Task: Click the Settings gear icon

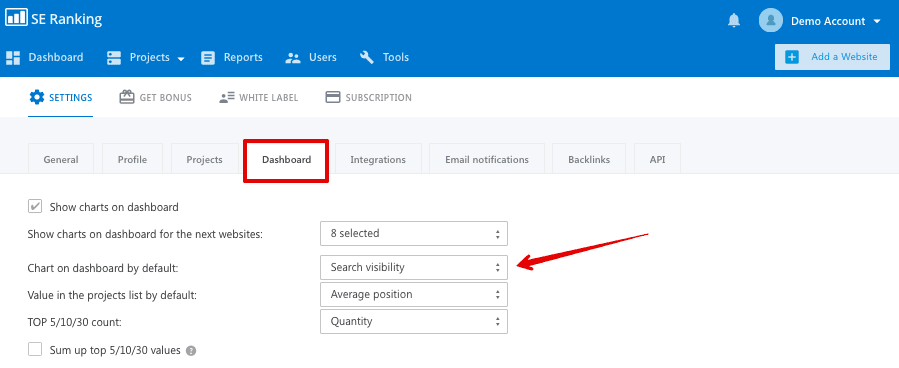Action: tap(36, 97)
